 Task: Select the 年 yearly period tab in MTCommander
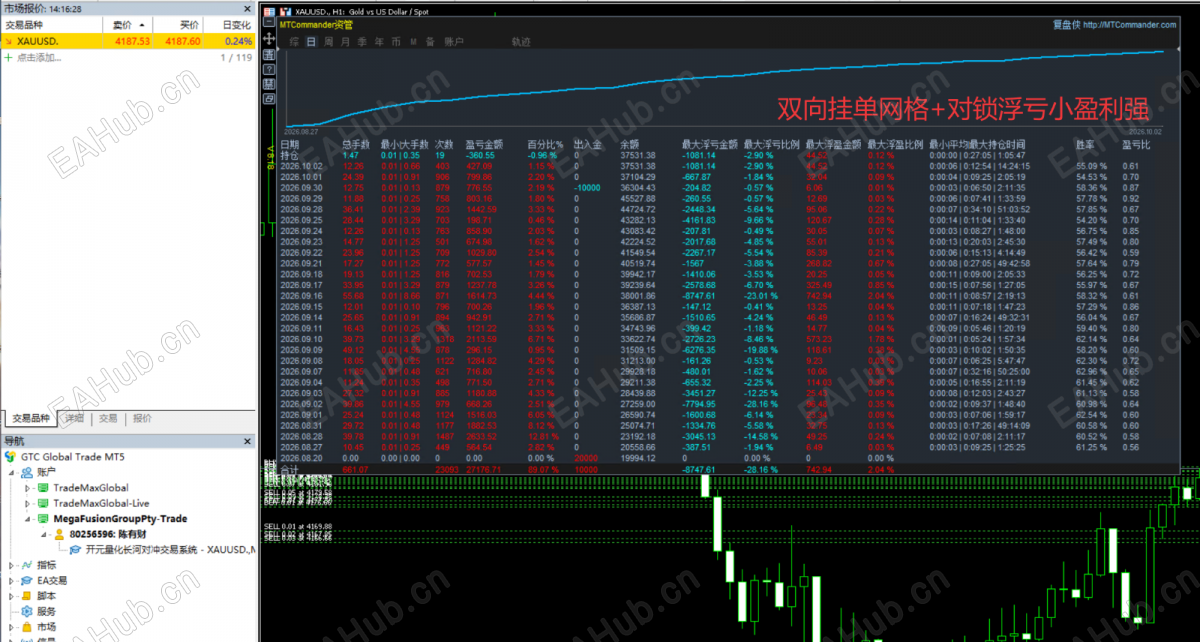pos(379,42)
